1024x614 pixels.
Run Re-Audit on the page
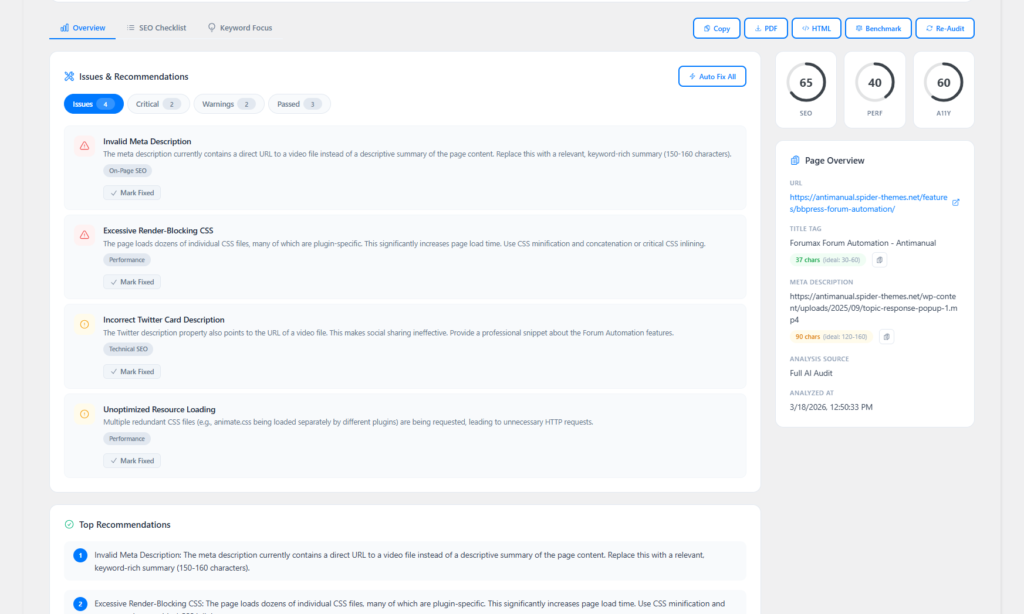pyautogui.click(x=945, y=28)
